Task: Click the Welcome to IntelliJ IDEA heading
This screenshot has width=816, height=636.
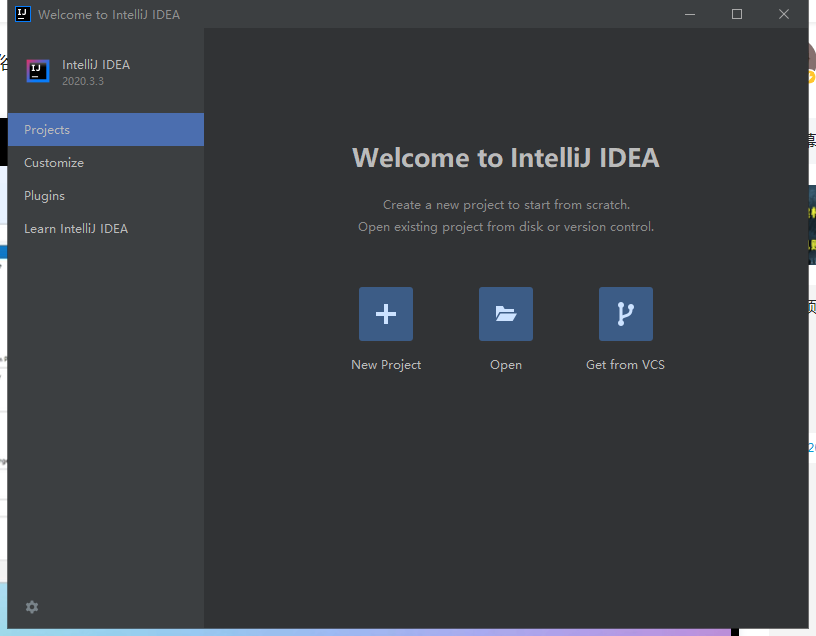Action: coord(506,158)
